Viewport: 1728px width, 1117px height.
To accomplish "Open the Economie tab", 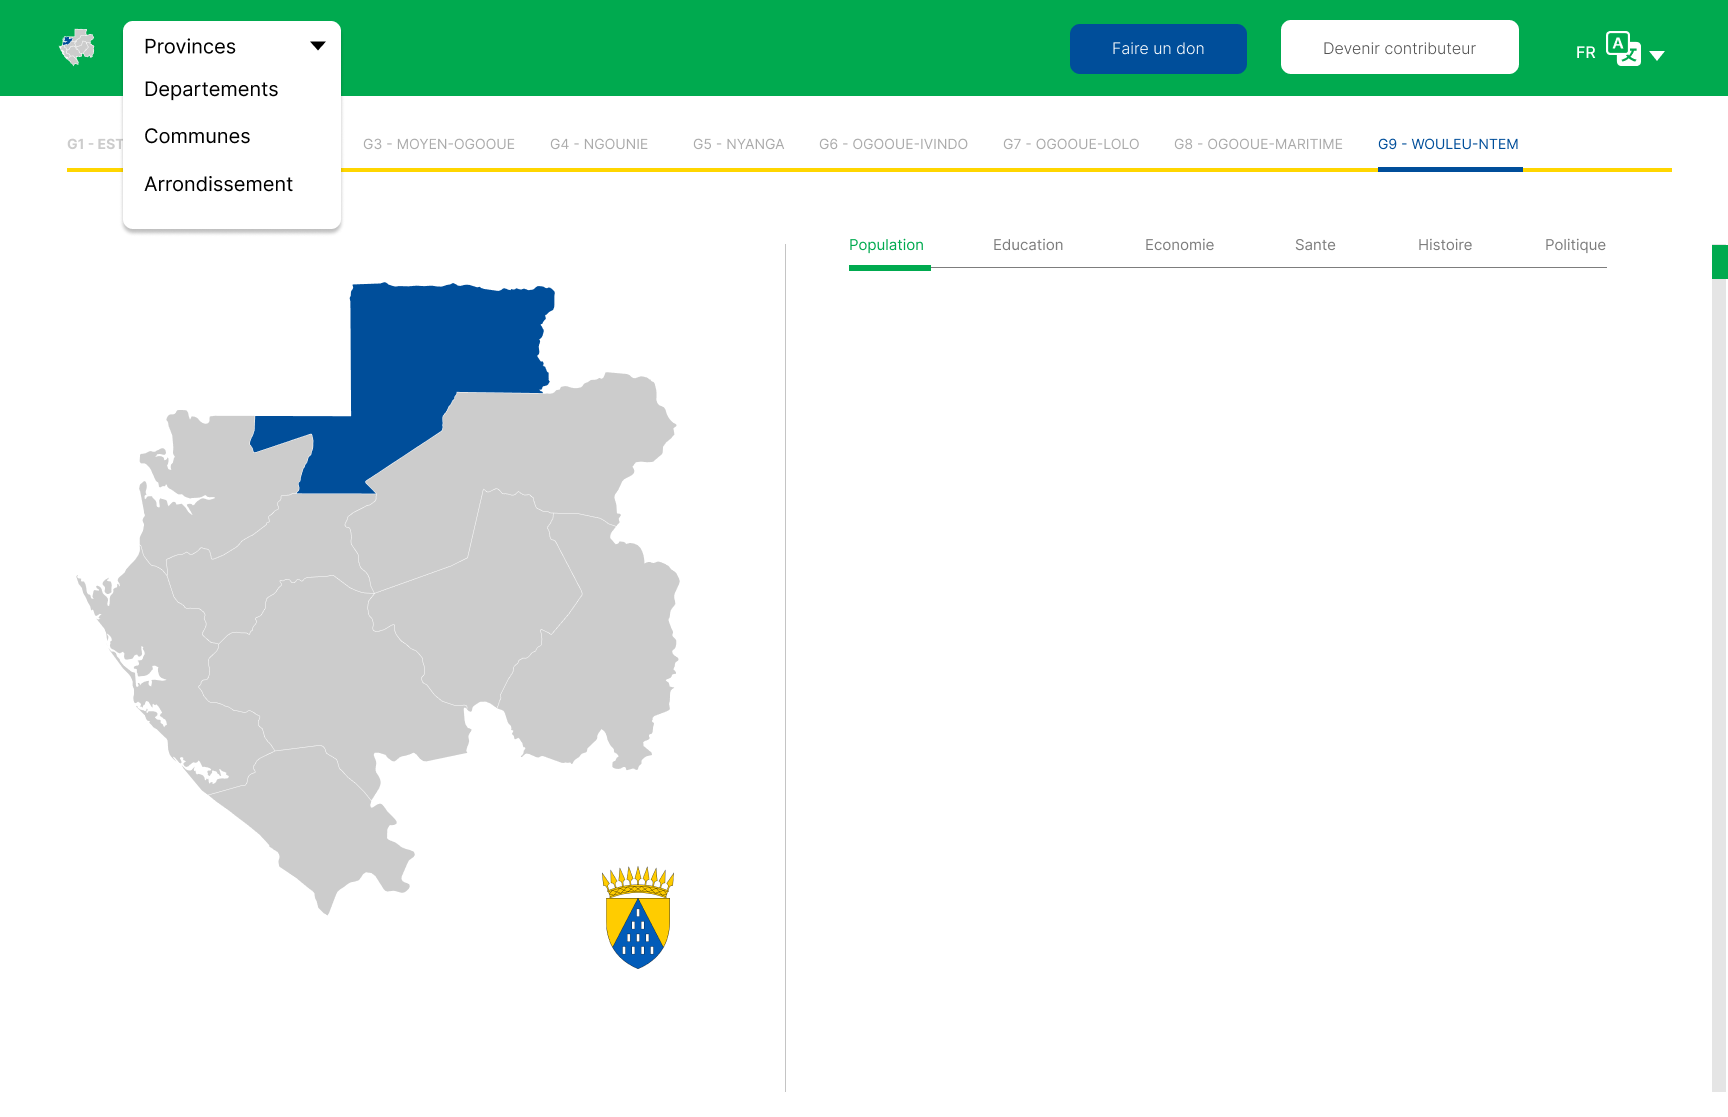I will (1179, 245).
